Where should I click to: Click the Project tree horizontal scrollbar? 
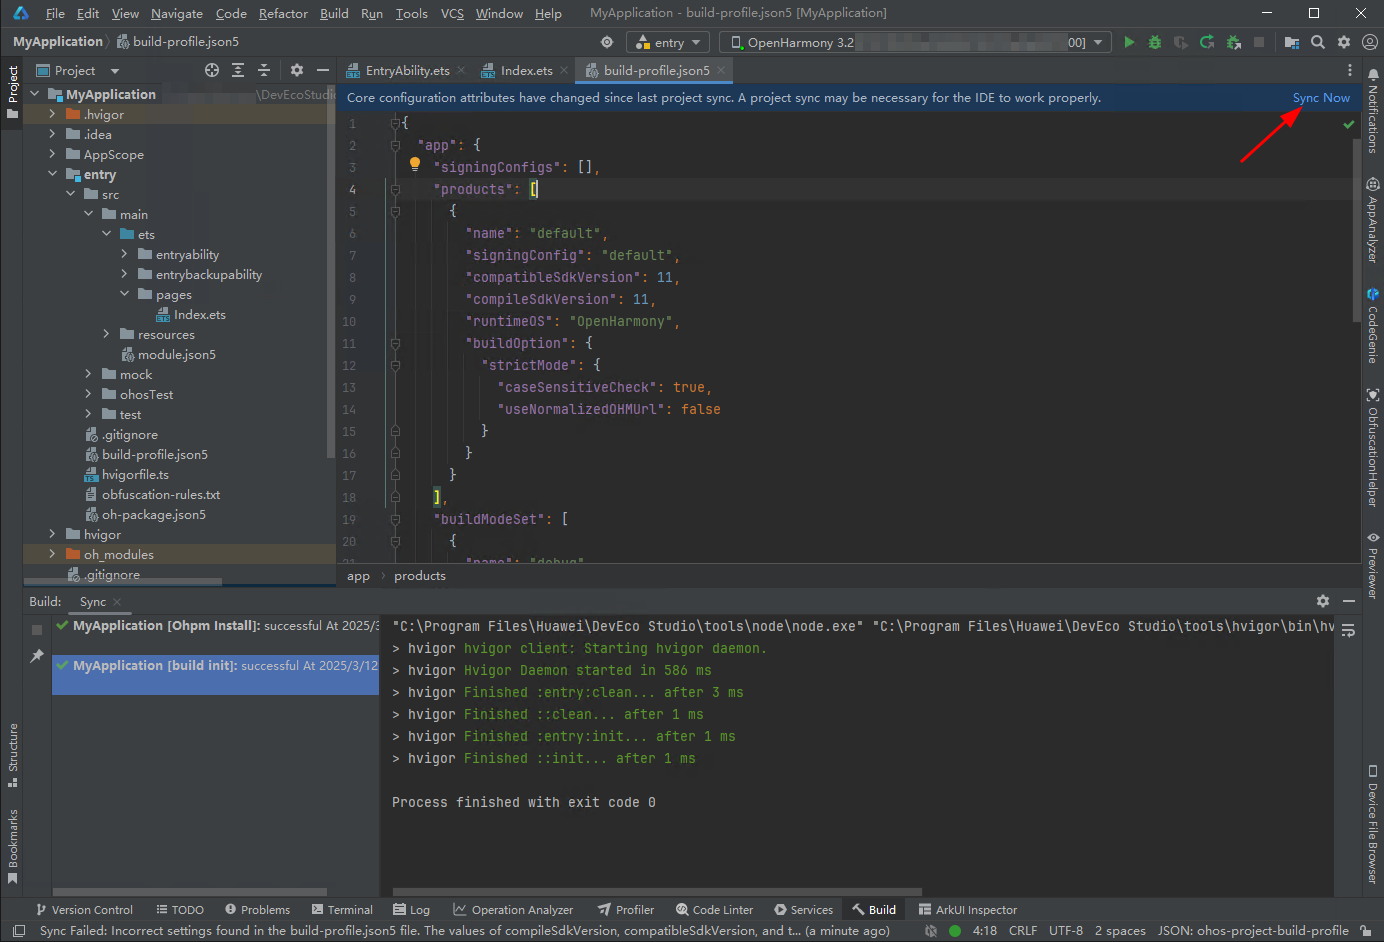[x=123, y=581]
